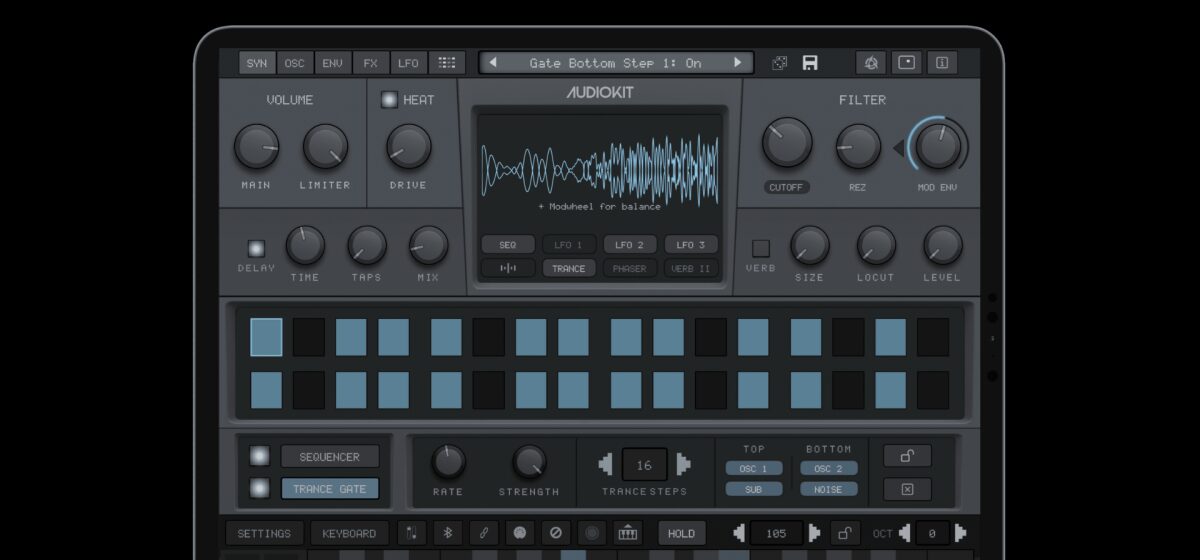Image resolution: width=1200 pixels, height=560 pixels.
Task: Increase trance steps with right arrow
Action: pos(684,464)
